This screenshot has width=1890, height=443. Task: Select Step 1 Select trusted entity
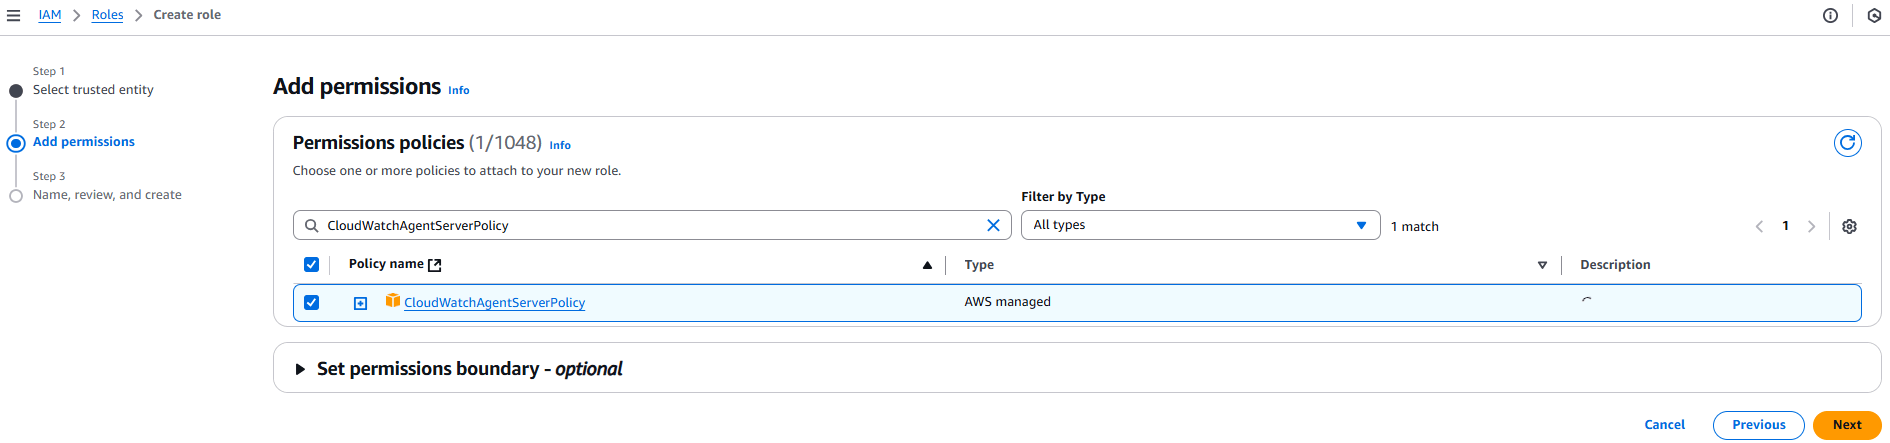93,90
